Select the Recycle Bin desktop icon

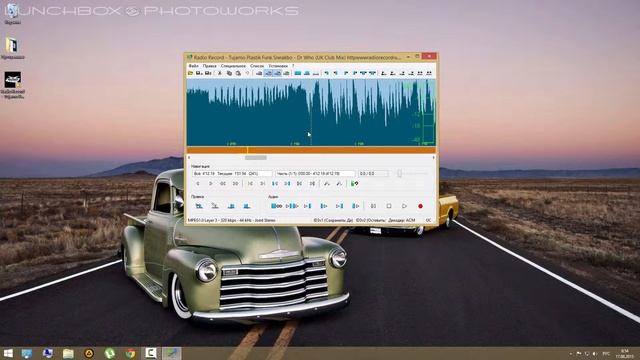pyautogui.click(x=13, y=13)
